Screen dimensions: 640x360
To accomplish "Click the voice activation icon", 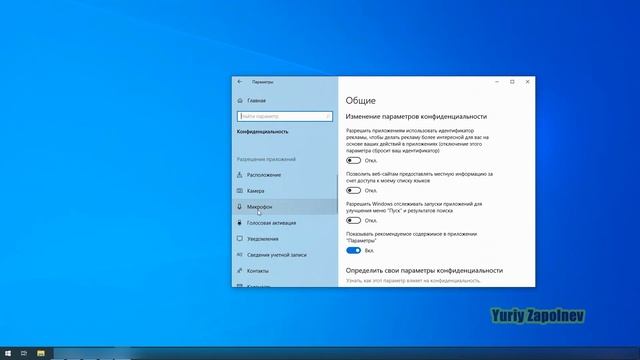I will pyautogui.click(x=240, y=223).
